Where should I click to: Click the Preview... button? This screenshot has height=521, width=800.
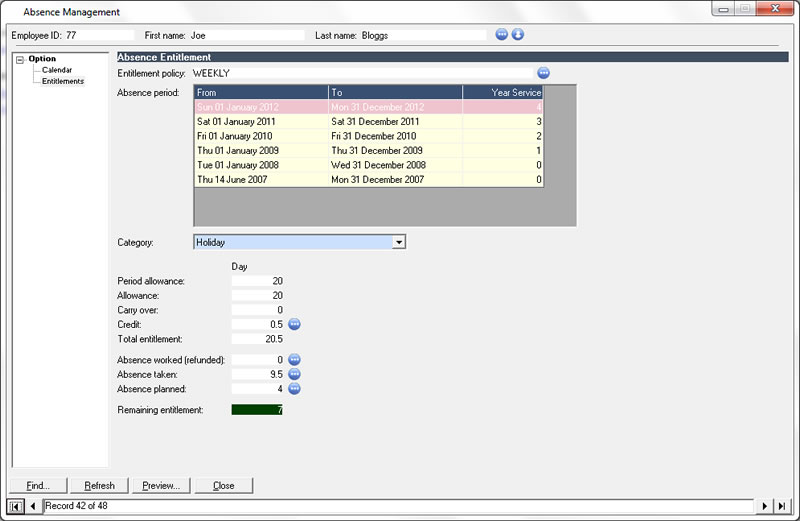click(161, 486)
